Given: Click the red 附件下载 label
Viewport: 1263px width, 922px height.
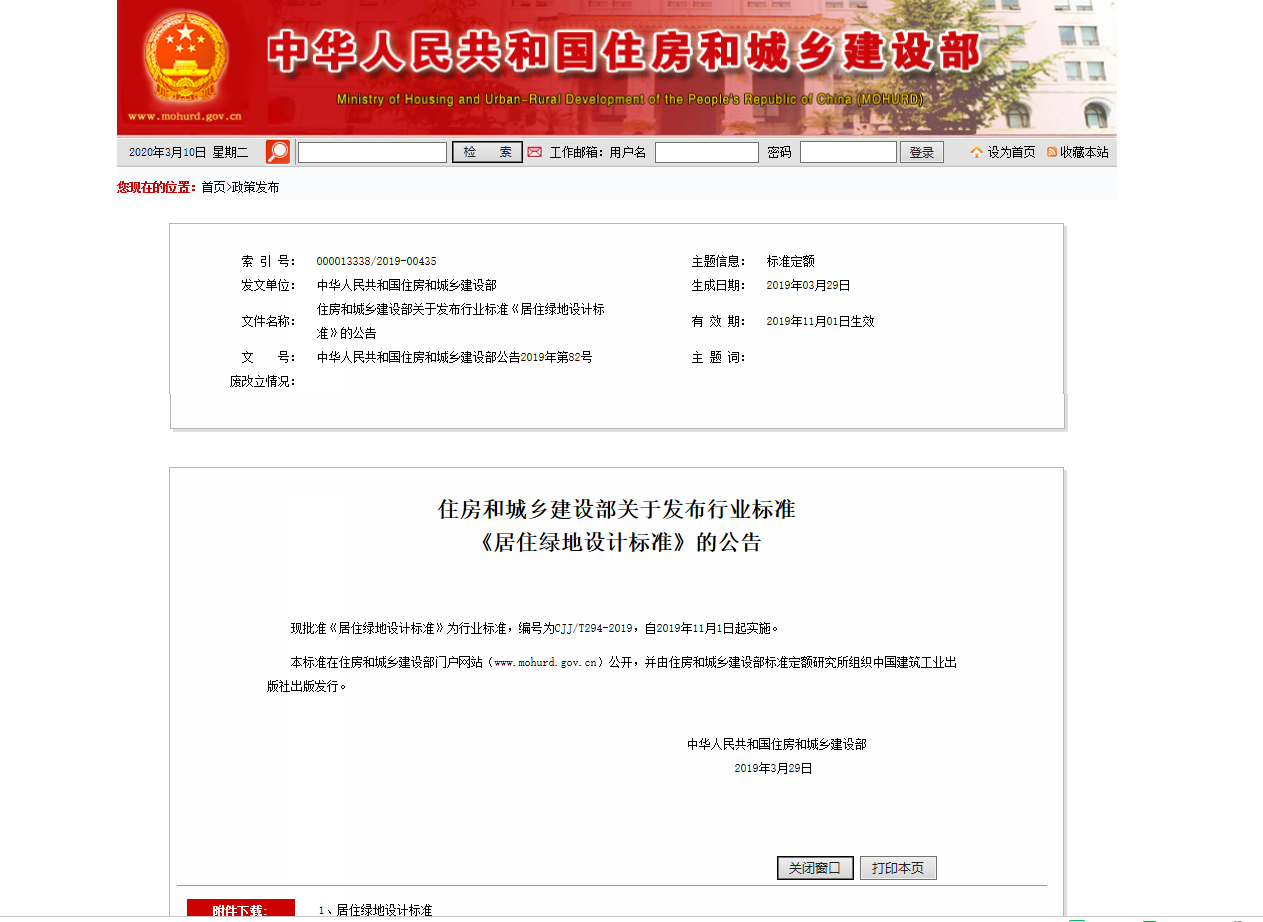Looking at the screenshot, I should click(x=241, y=910).
